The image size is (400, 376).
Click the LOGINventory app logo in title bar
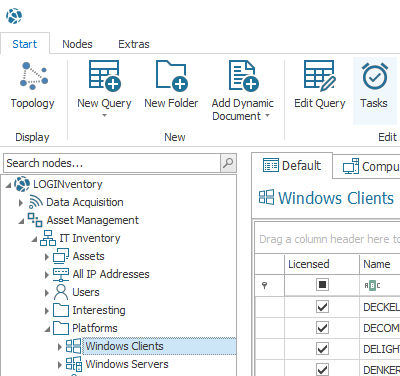(x=14, y=16)
